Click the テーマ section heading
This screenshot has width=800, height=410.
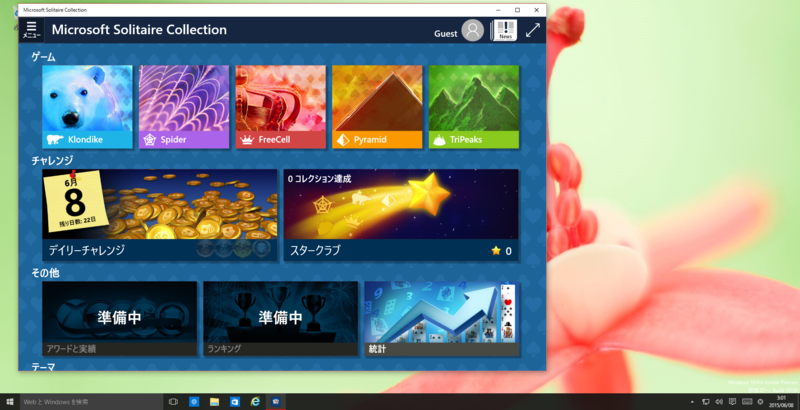click(43, 366)
